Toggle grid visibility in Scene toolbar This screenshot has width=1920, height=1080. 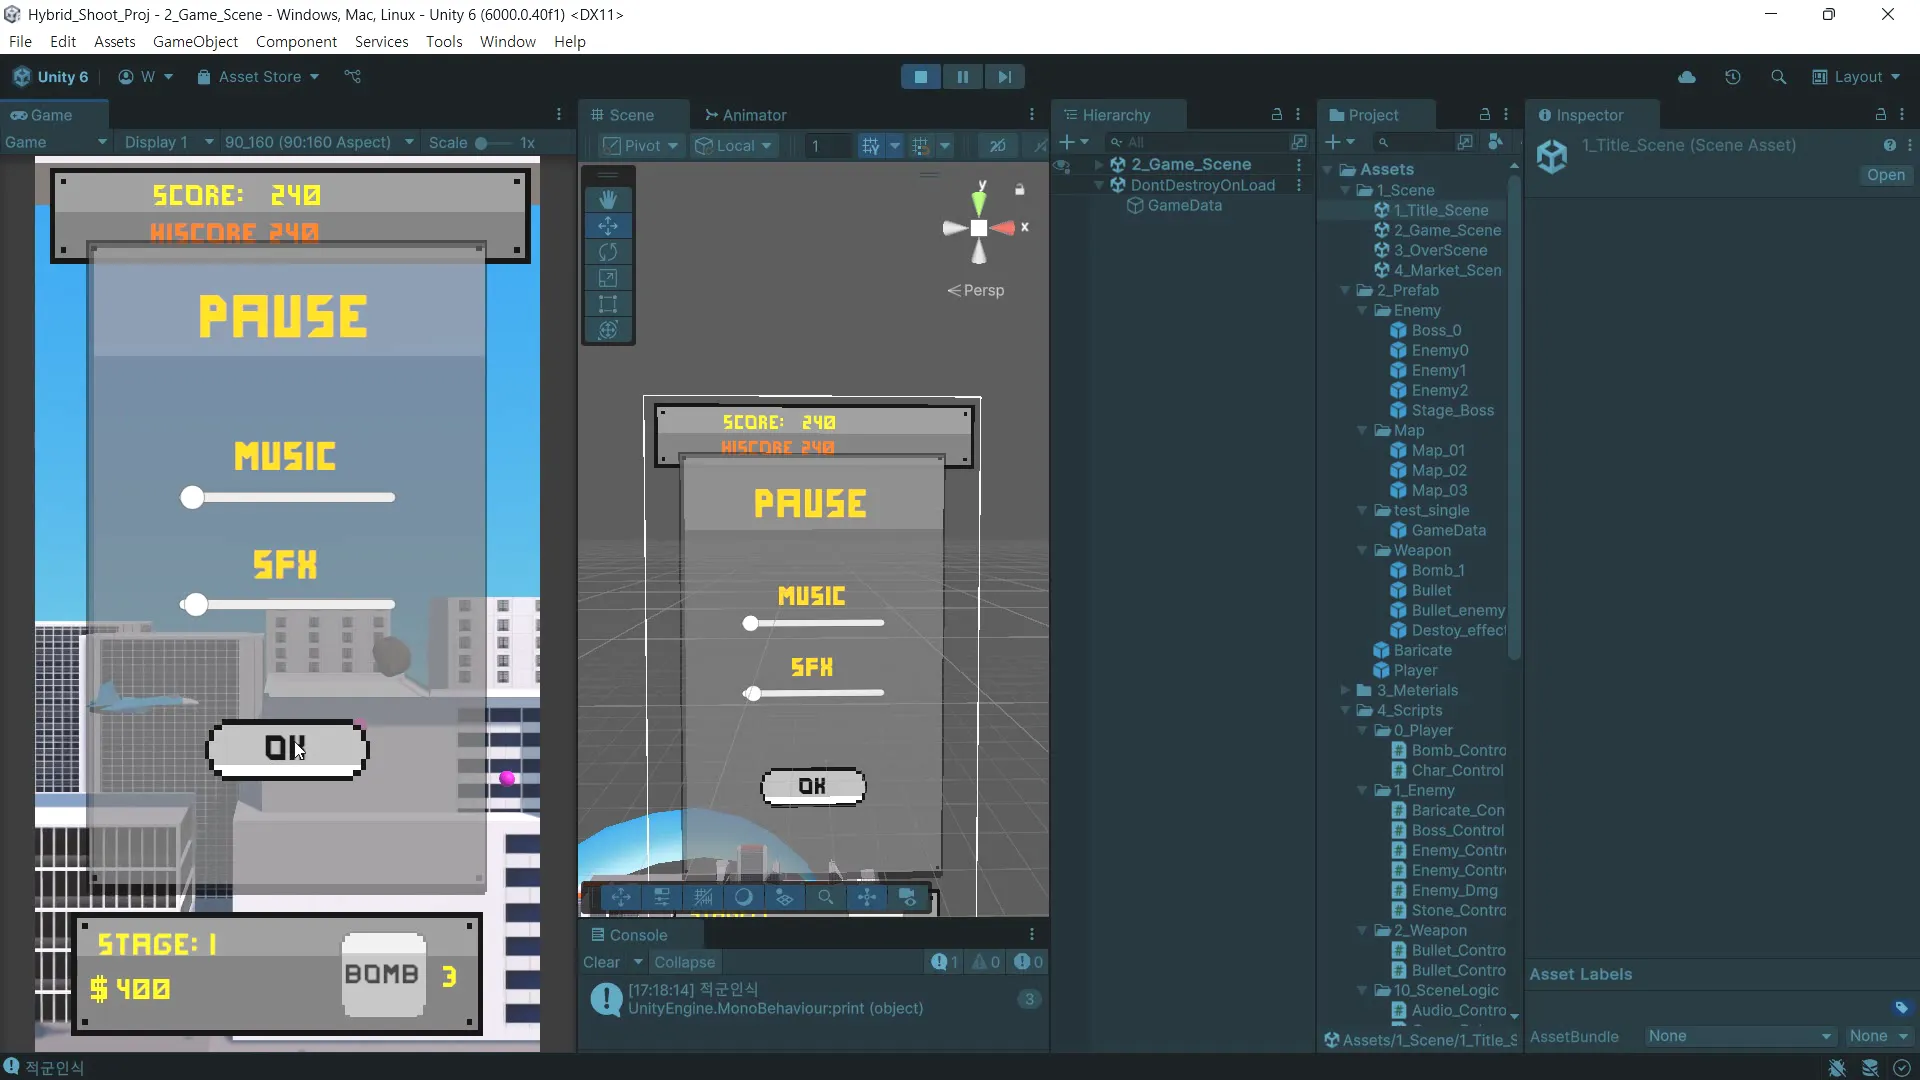pos(871,146)
